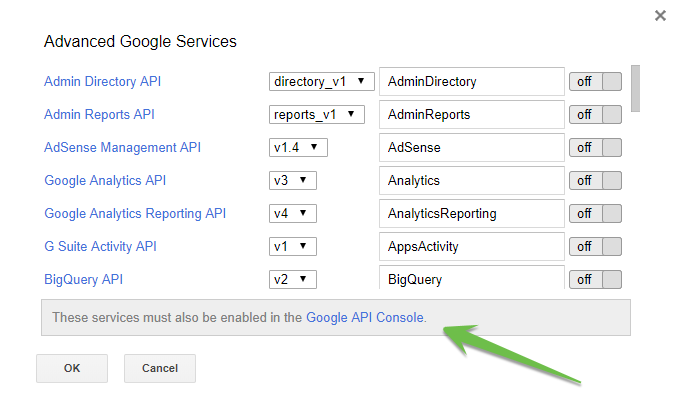Open the Admin Directory API link

click(x=102, y=81)
